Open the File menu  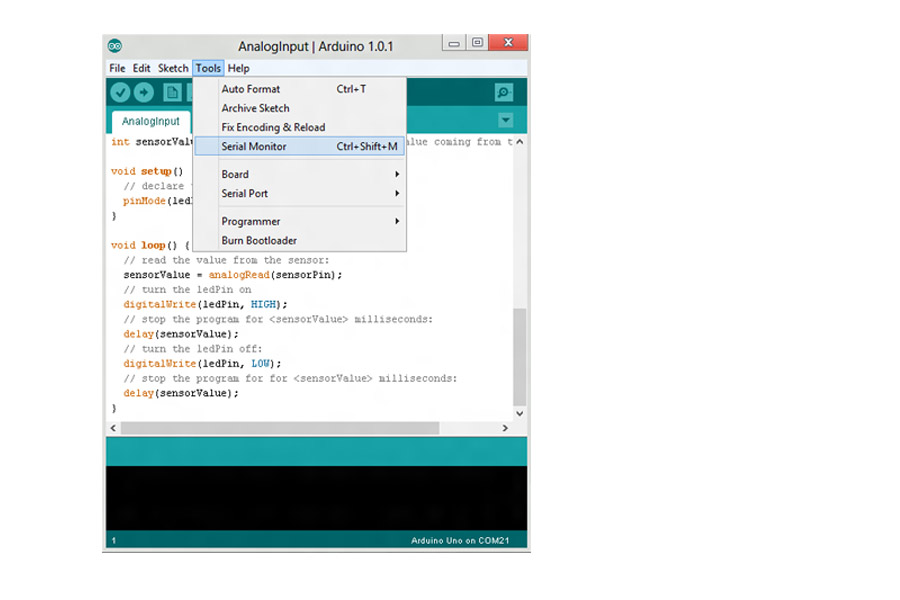[117, 69]
